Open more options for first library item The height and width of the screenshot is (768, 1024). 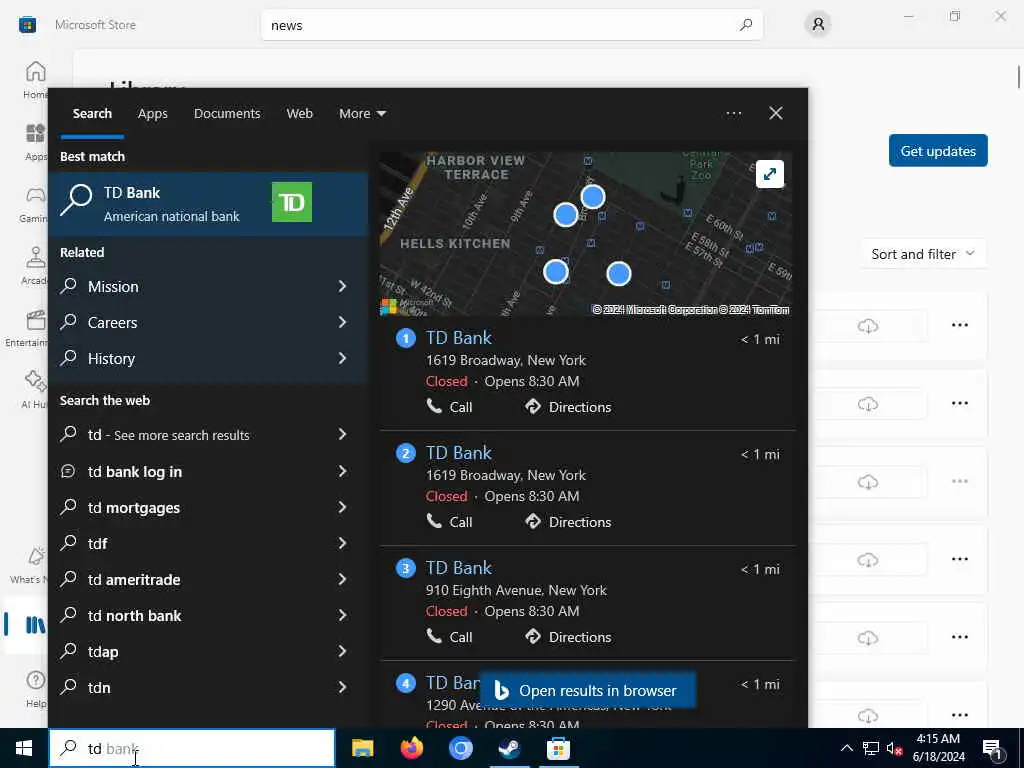point(959,325)
